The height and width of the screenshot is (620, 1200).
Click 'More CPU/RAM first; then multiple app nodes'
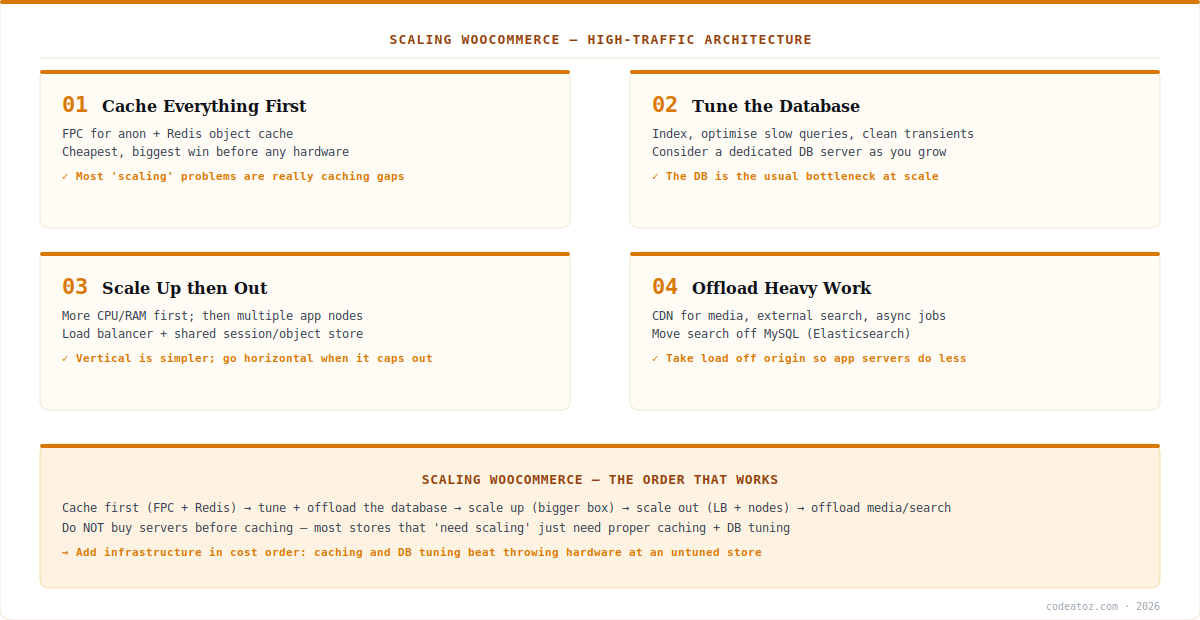[213, 316]
